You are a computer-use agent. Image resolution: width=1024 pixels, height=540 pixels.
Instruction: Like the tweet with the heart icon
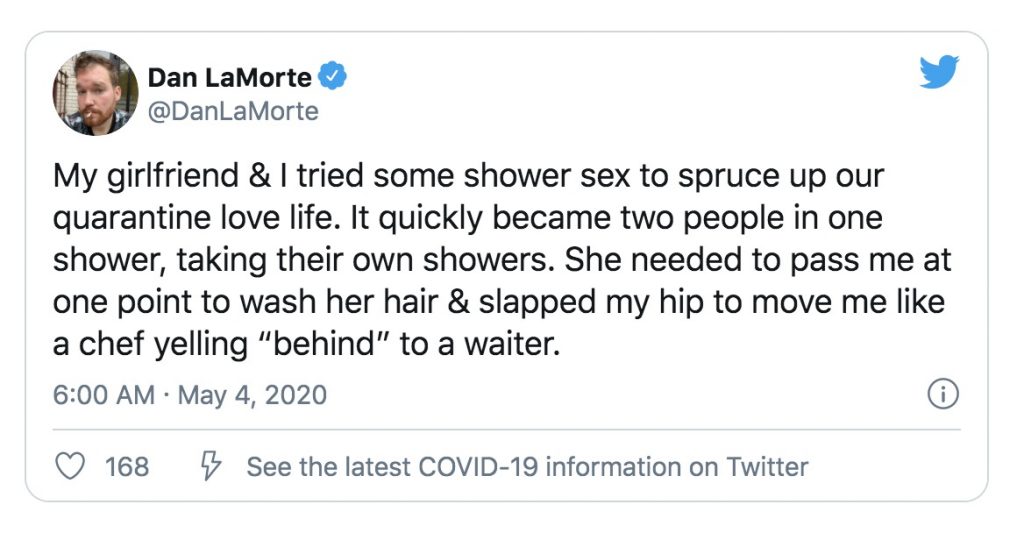click(x=70, y=466)
